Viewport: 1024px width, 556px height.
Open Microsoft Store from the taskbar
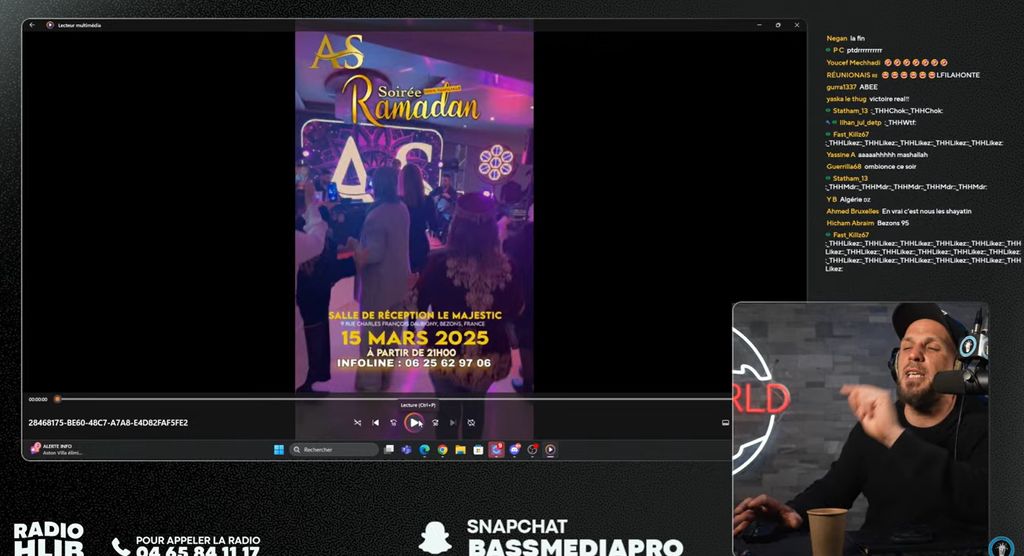click(x=478, y=450)
